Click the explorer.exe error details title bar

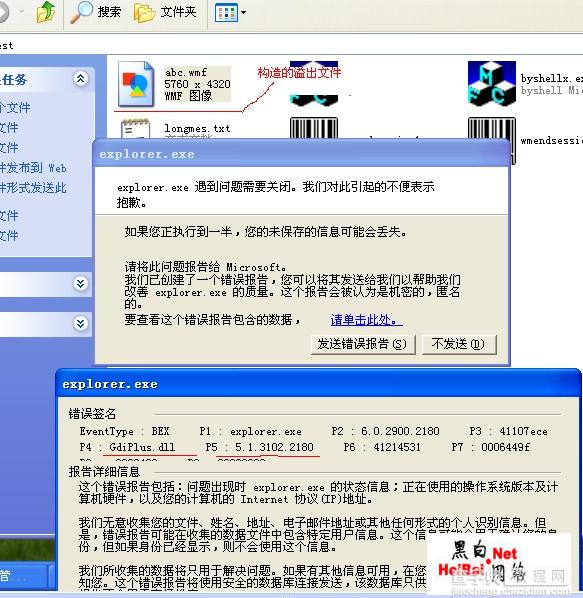[318, 384]
